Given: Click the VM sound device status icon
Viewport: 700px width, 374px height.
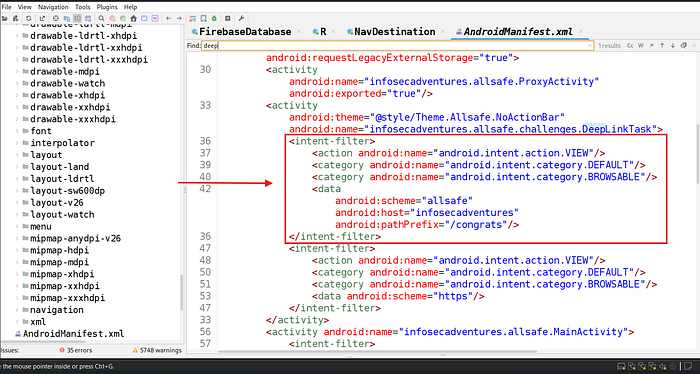Looking at the screenshot, I should [663, 366].
